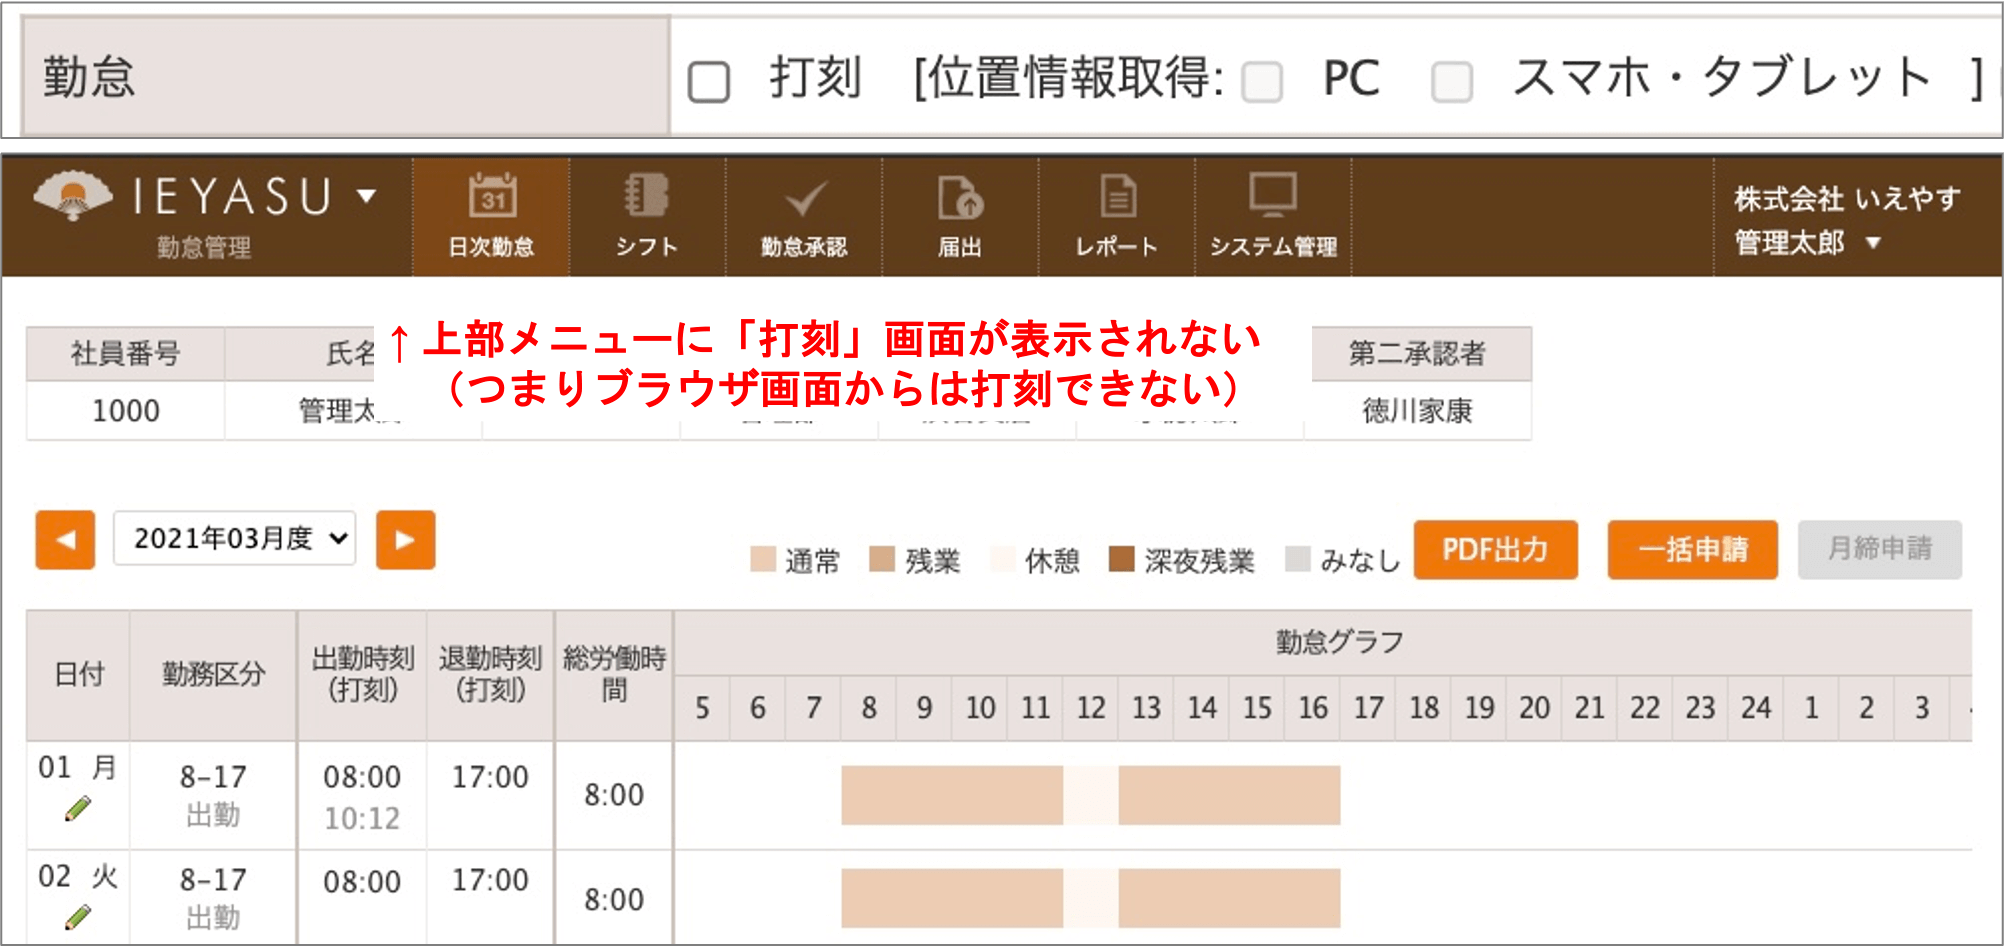Image resolution: width=2004 pixels, height=947 pixels.
Task: Click employee number 1000
Action: coord(126,411)
